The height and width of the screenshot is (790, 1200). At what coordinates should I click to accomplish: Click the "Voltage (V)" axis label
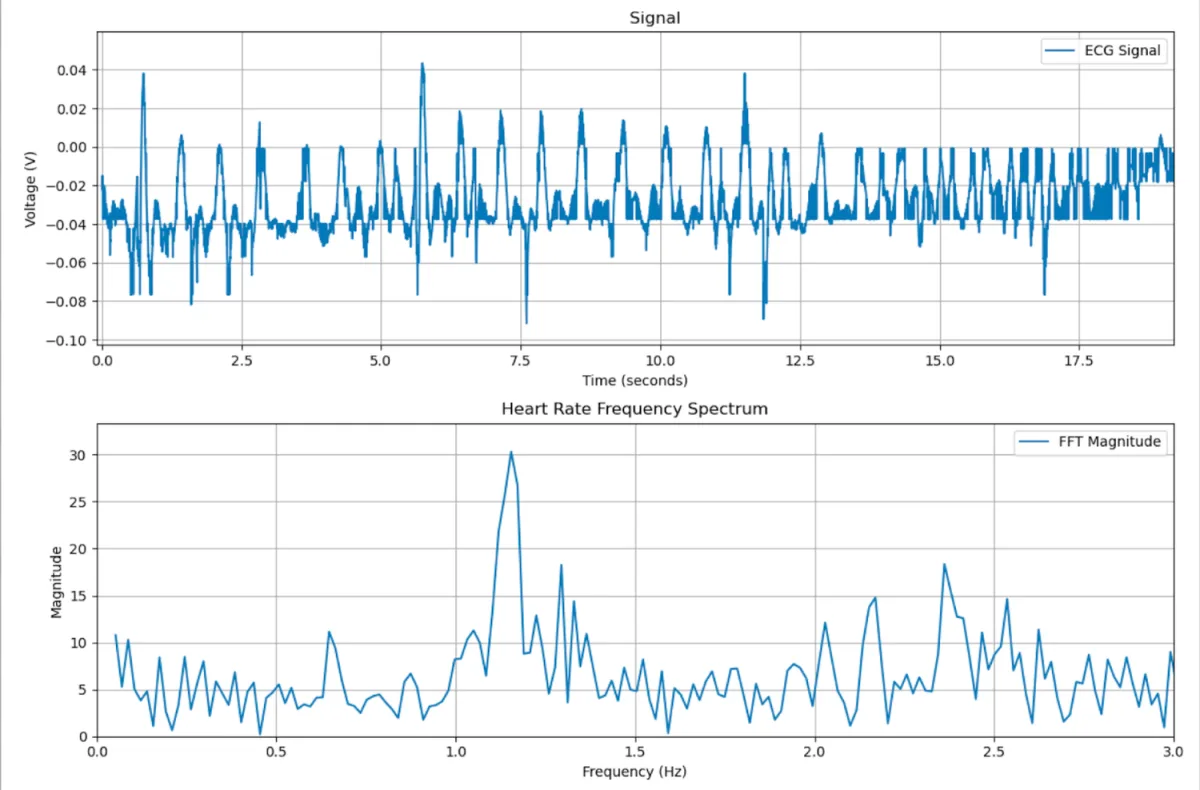[31, 187]
